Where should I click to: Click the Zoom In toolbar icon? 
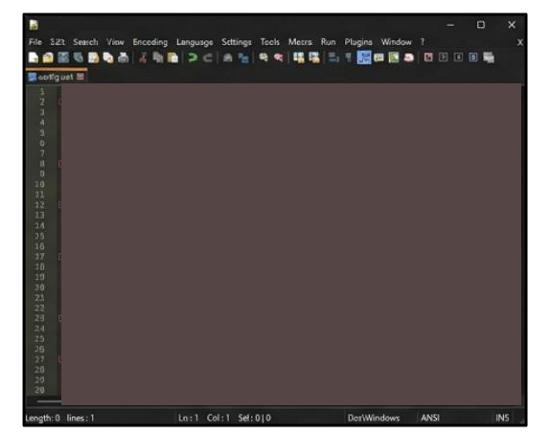[x=263, y=58]
